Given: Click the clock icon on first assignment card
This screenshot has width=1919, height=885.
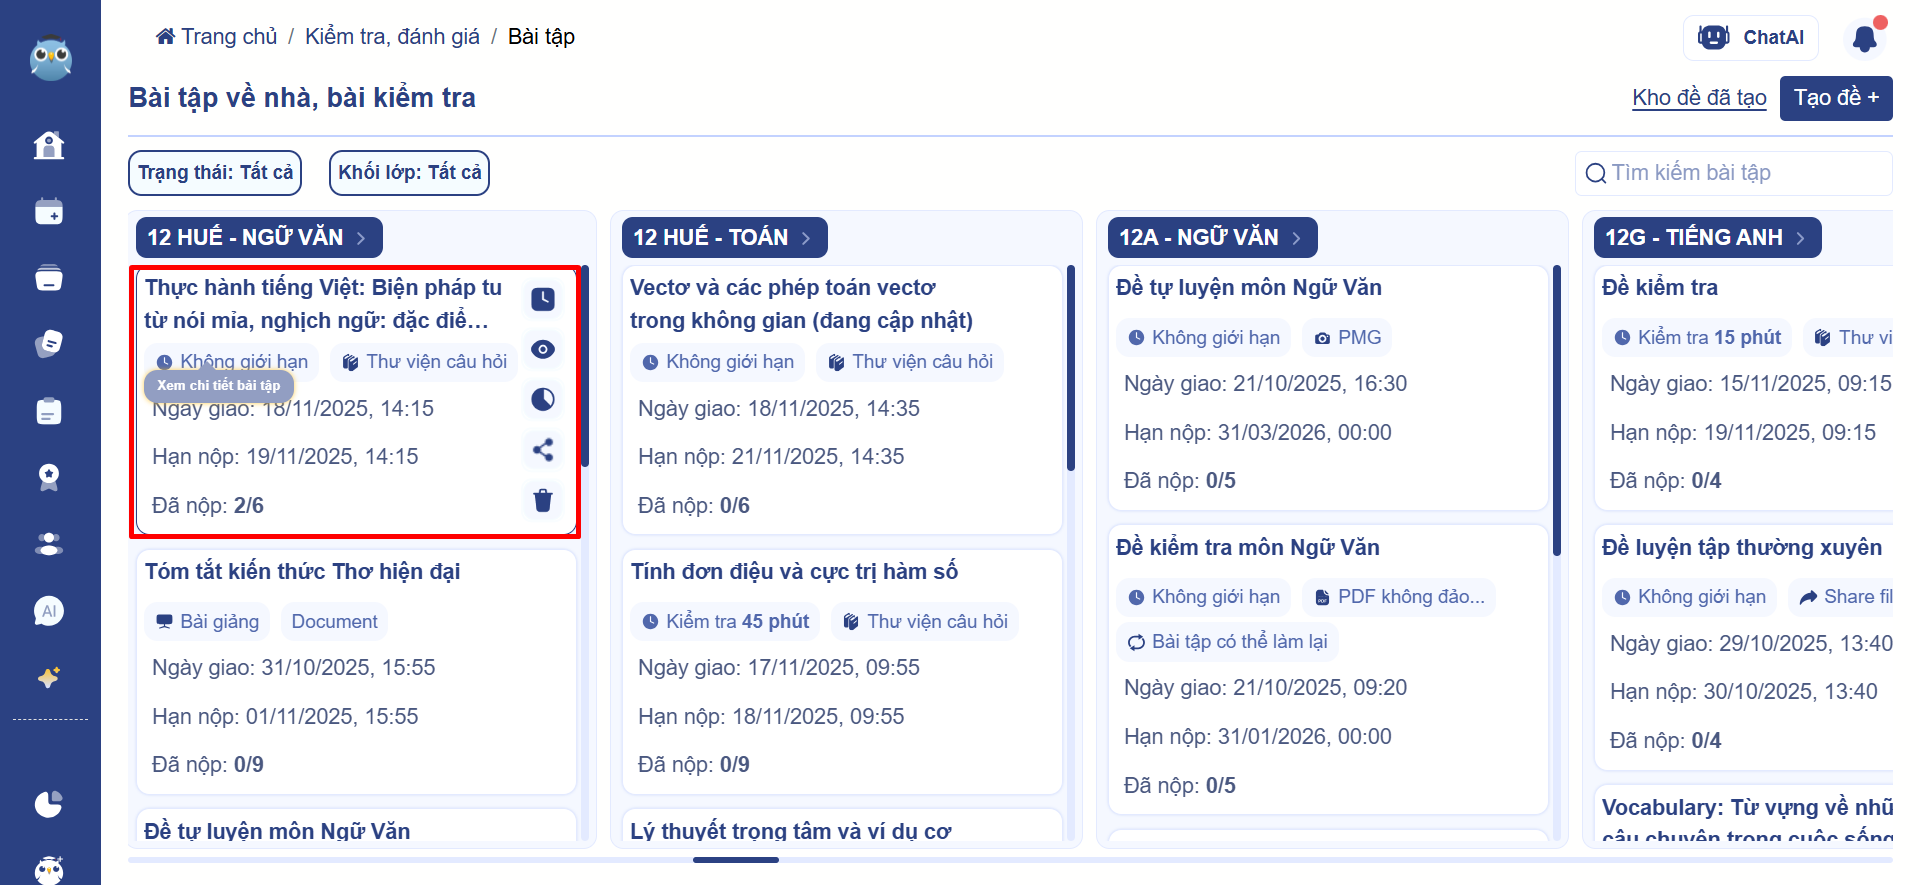Looking at the screenshot, I should 543,299.
